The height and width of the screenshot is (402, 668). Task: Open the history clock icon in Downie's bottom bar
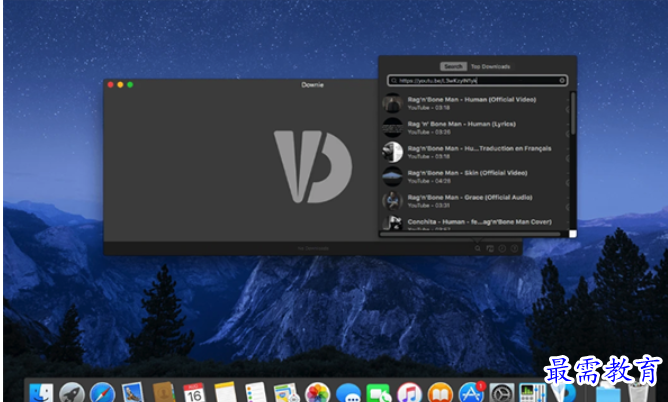pyautogui.click(x=502, y=249)
